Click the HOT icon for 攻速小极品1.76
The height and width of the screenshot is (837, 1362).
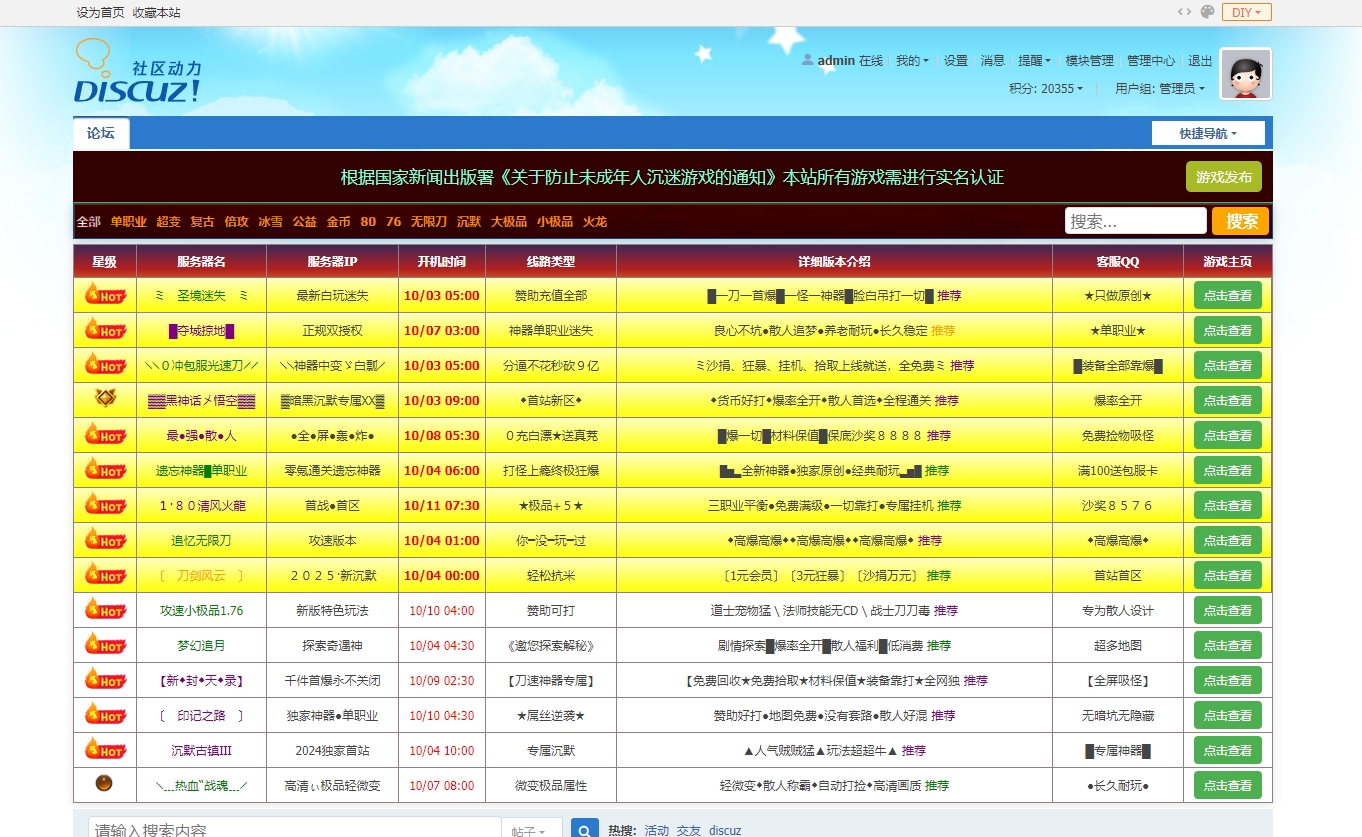pos(105,610)
